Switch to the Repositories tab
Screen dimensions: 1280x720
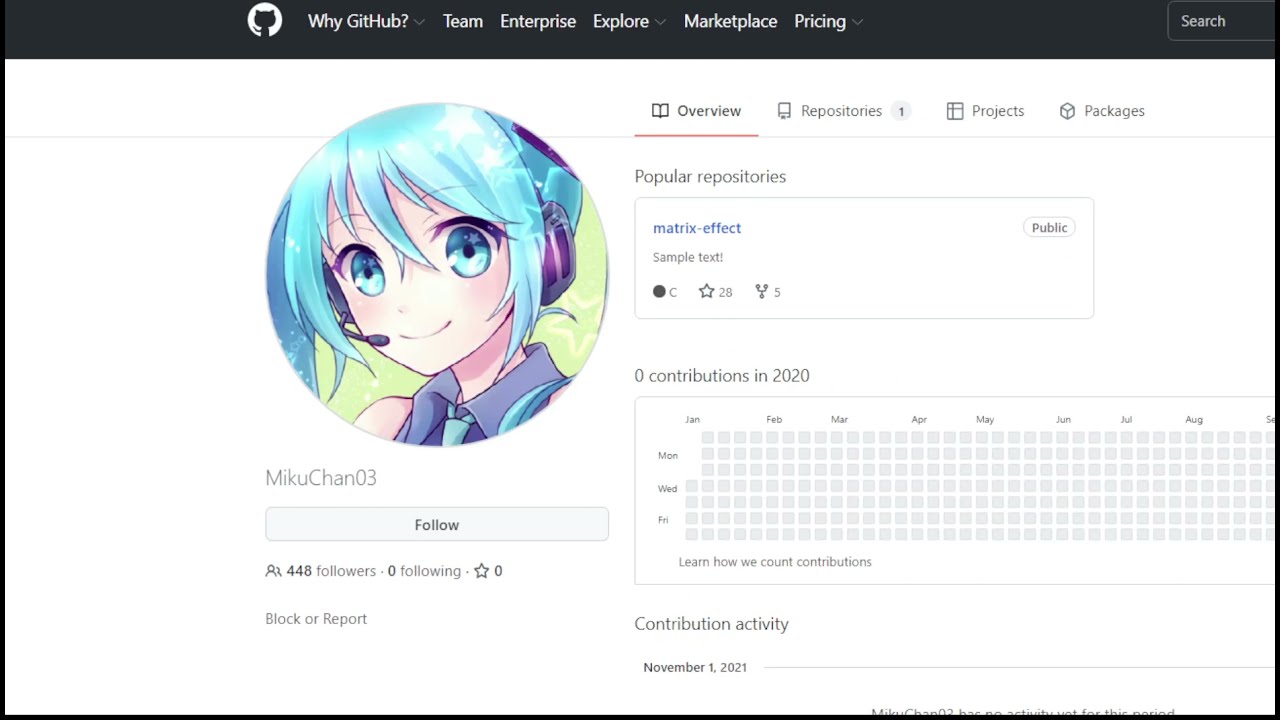[x=843, y=111]
